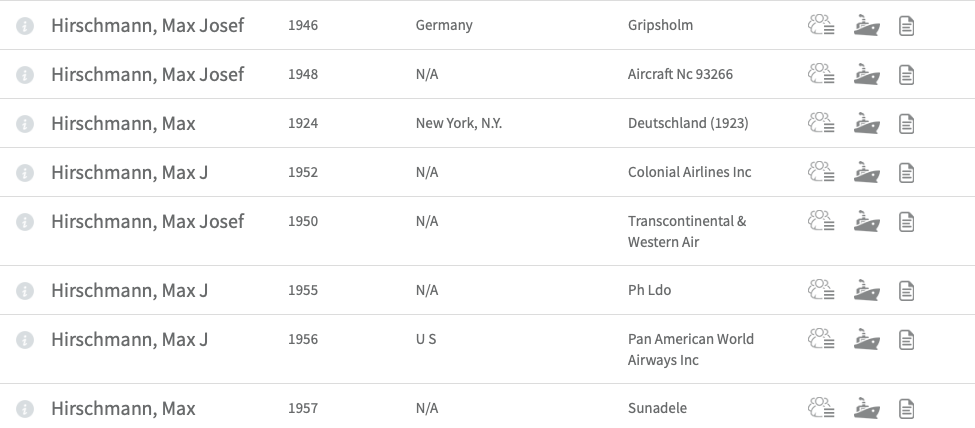The image size is (975, 428).
Task: Click info icon beside 1950 Max Josef record
Action: (25, 221)
